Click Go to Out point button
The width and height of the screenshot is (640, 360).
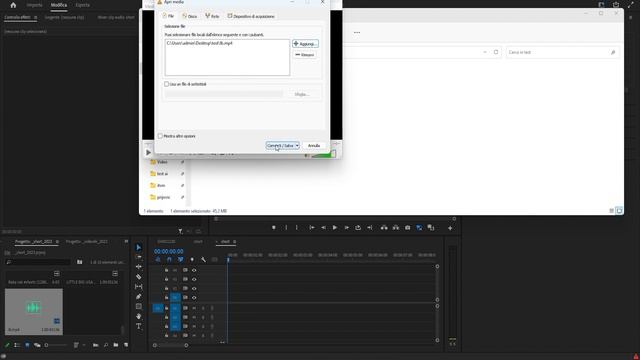[369, 228]
